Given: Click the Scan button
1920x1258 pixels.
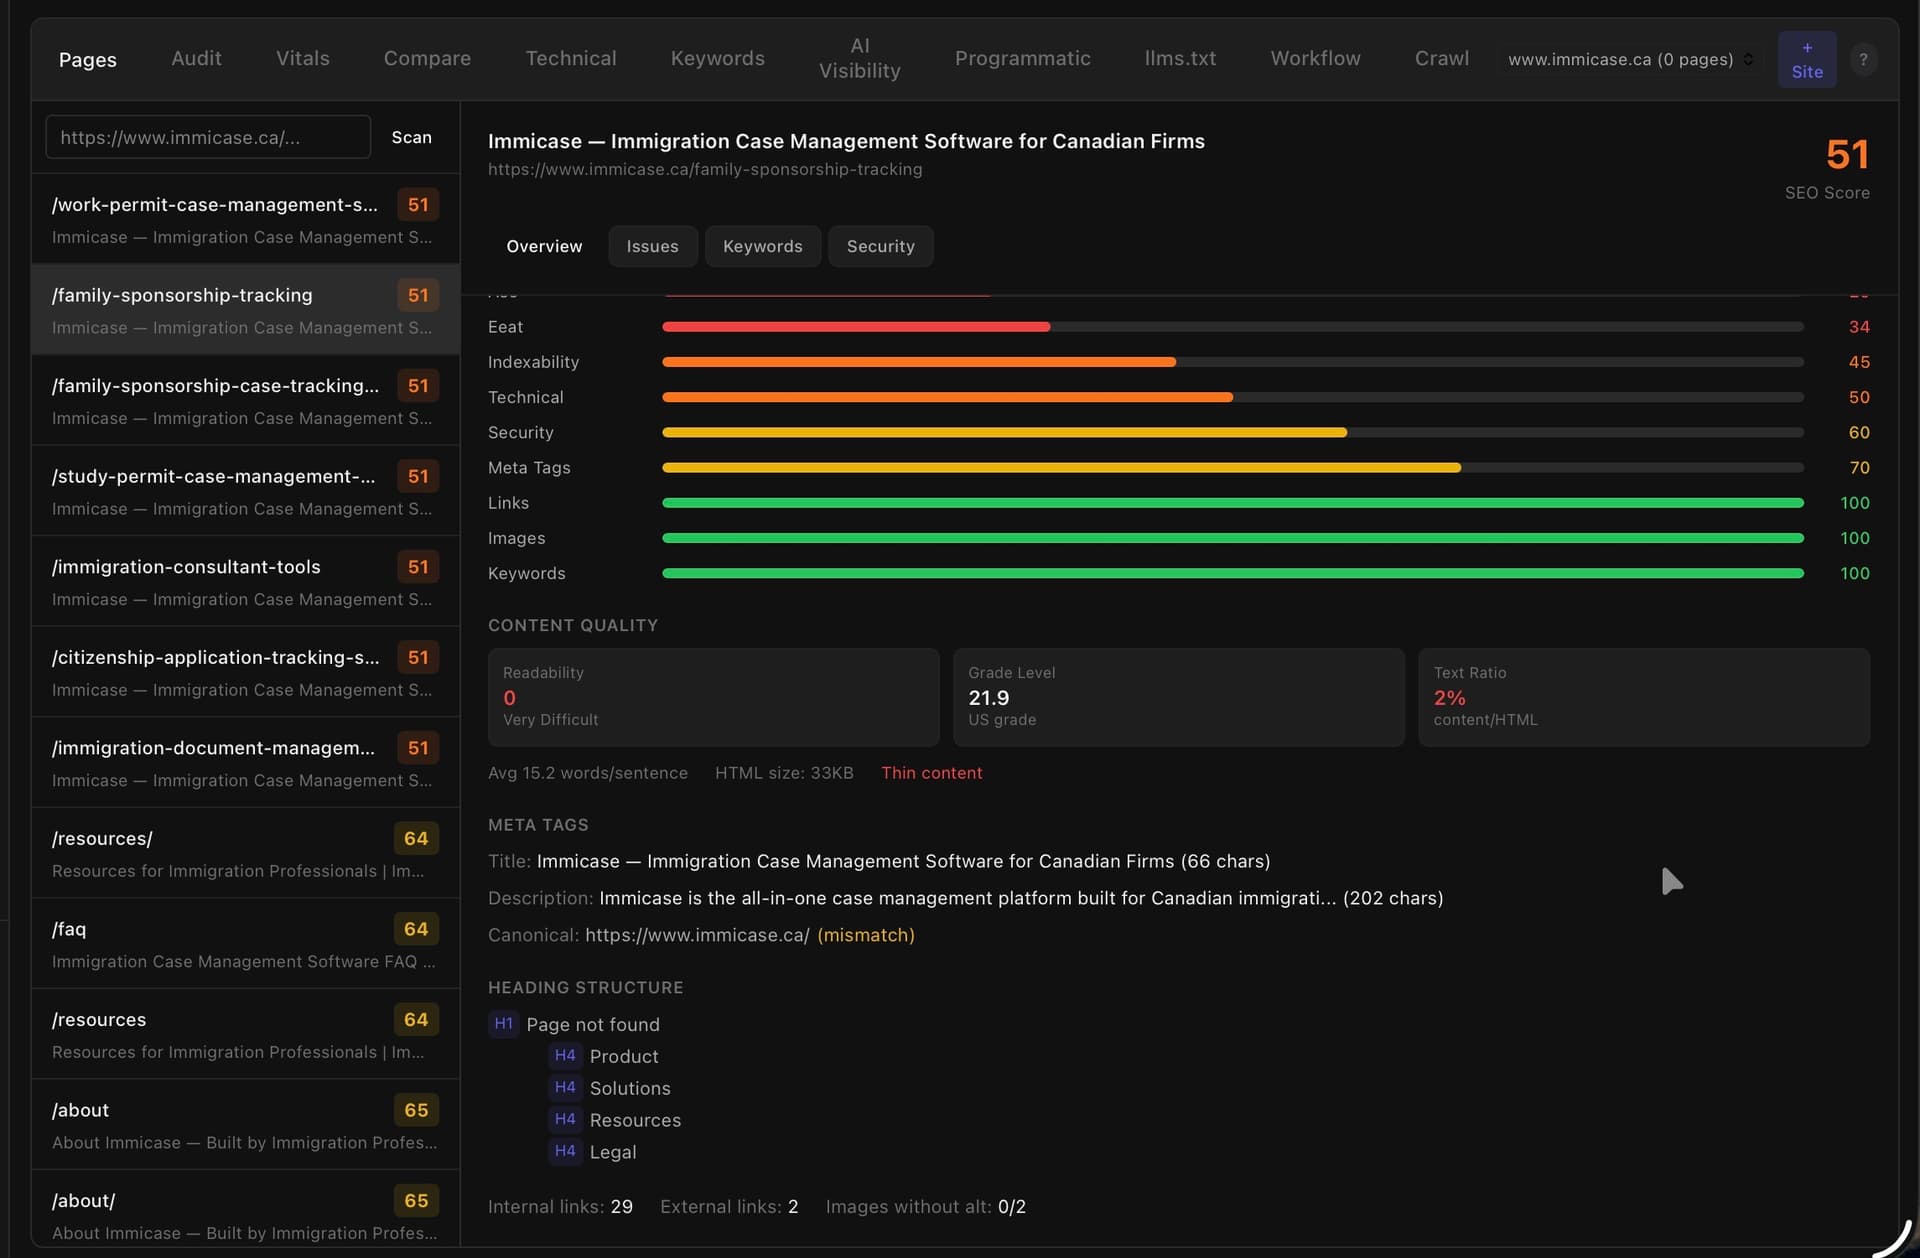Looking at the screenshot, I should point(411,137).
